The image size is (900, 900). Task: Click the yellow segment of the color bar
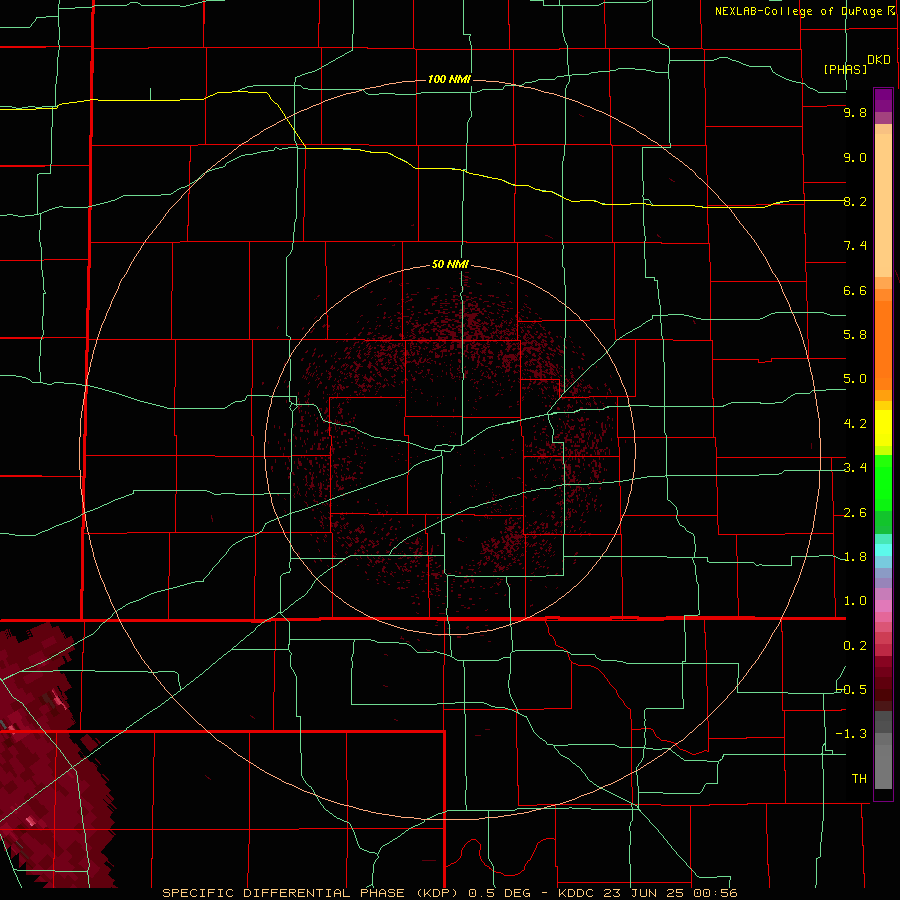tap(883, 428)
